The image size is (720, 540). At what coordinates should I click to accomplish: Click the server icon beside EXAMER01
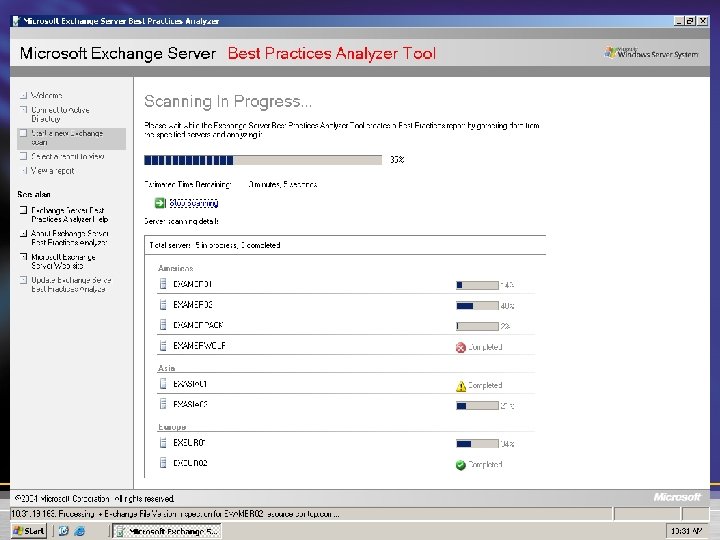(163, 284)
